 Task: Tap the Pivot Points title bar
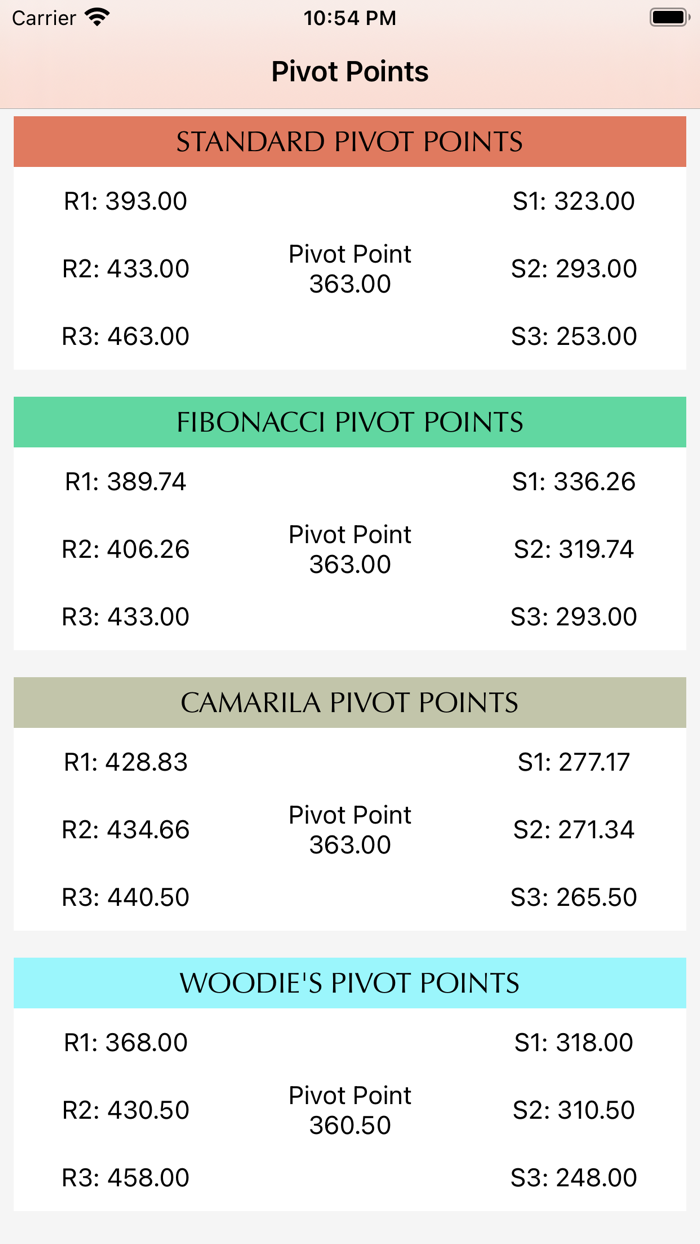pos(349,71)
